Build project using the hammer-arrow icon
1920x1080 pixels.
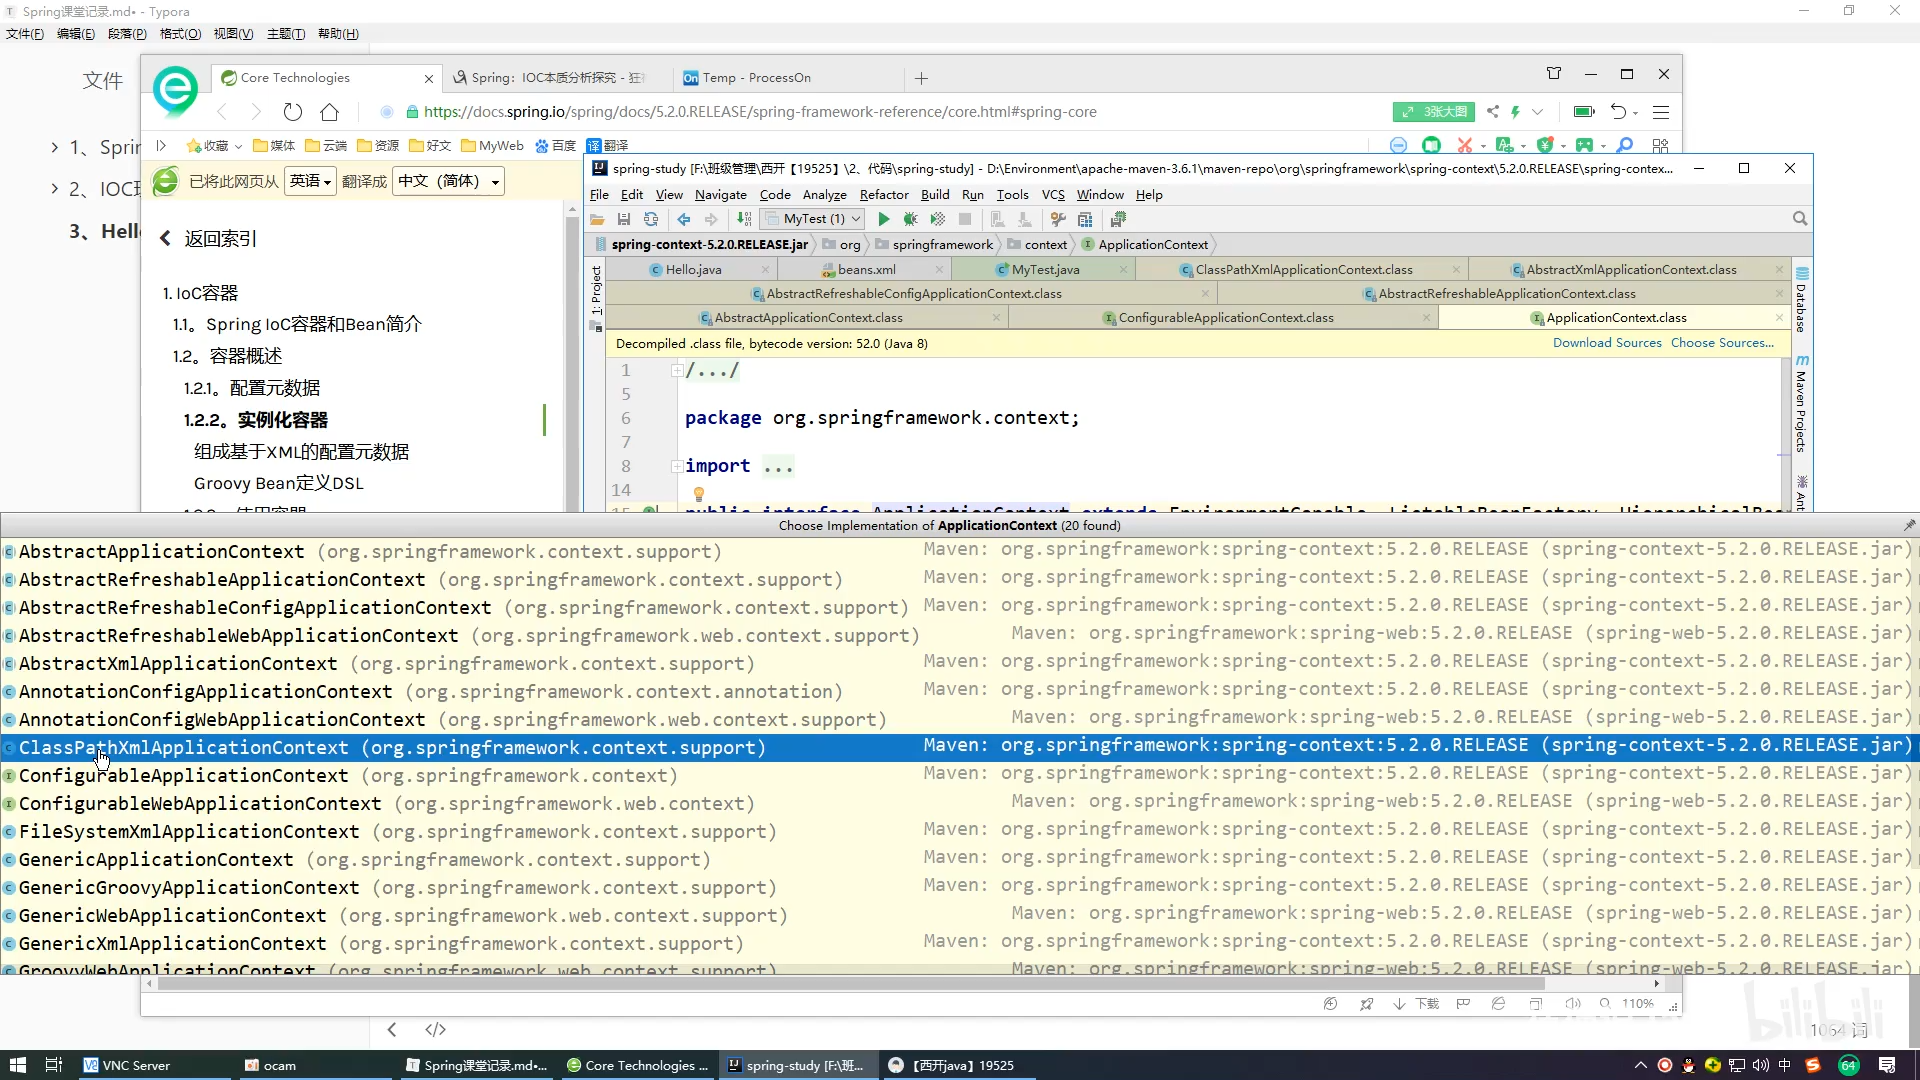coord(744,219)
